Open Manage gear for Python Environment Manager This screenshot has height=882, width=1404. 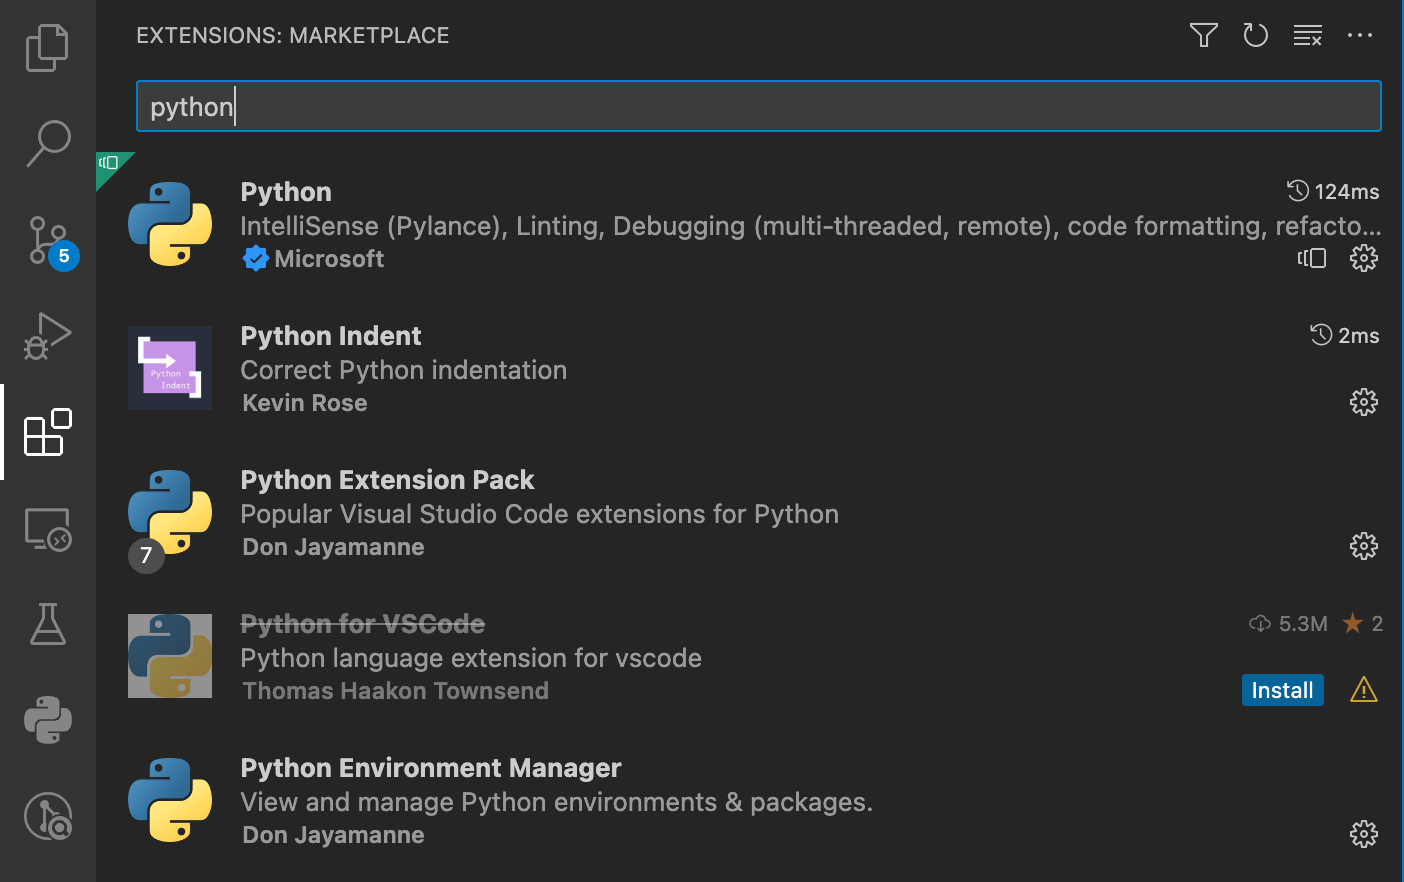[x=1364, y=834]
